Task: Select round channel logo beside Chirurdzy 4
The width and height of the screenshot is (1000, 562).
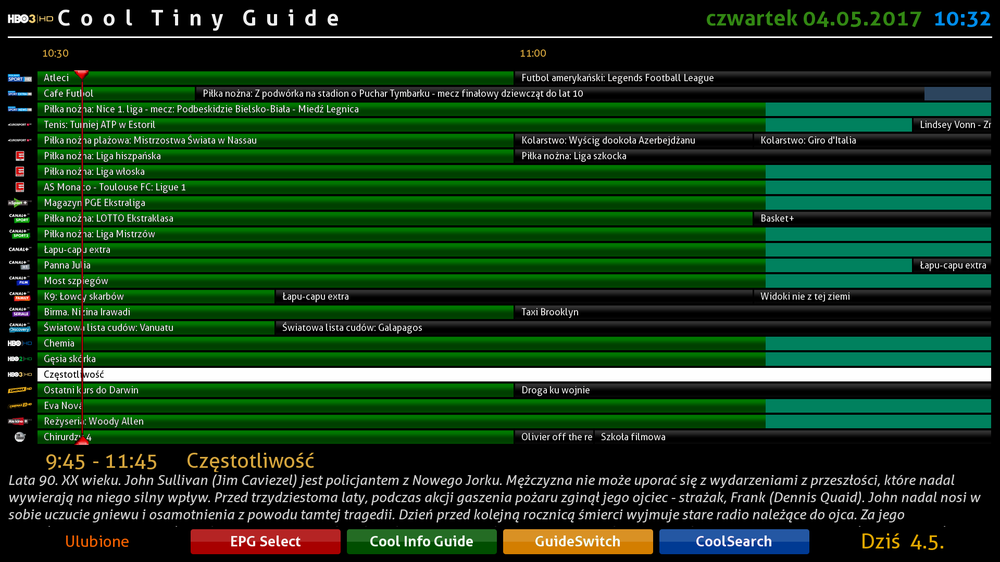Action: [x=20, y=438]
